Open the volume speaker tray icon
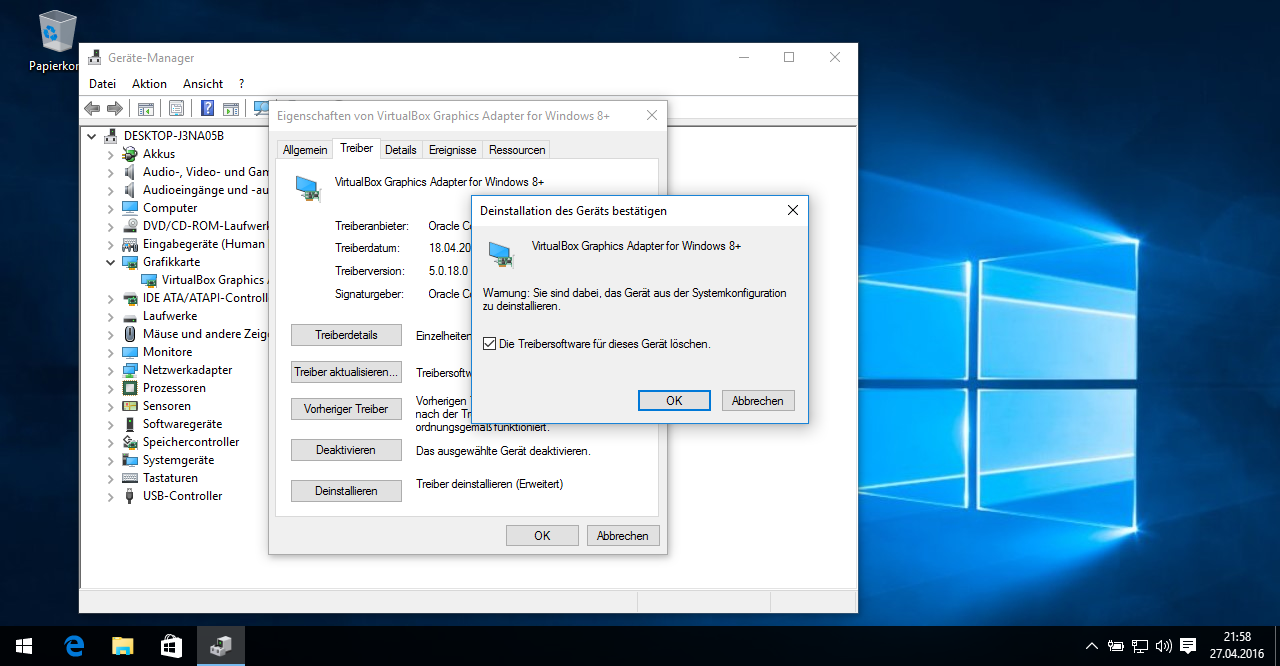 click(1163, 646)
